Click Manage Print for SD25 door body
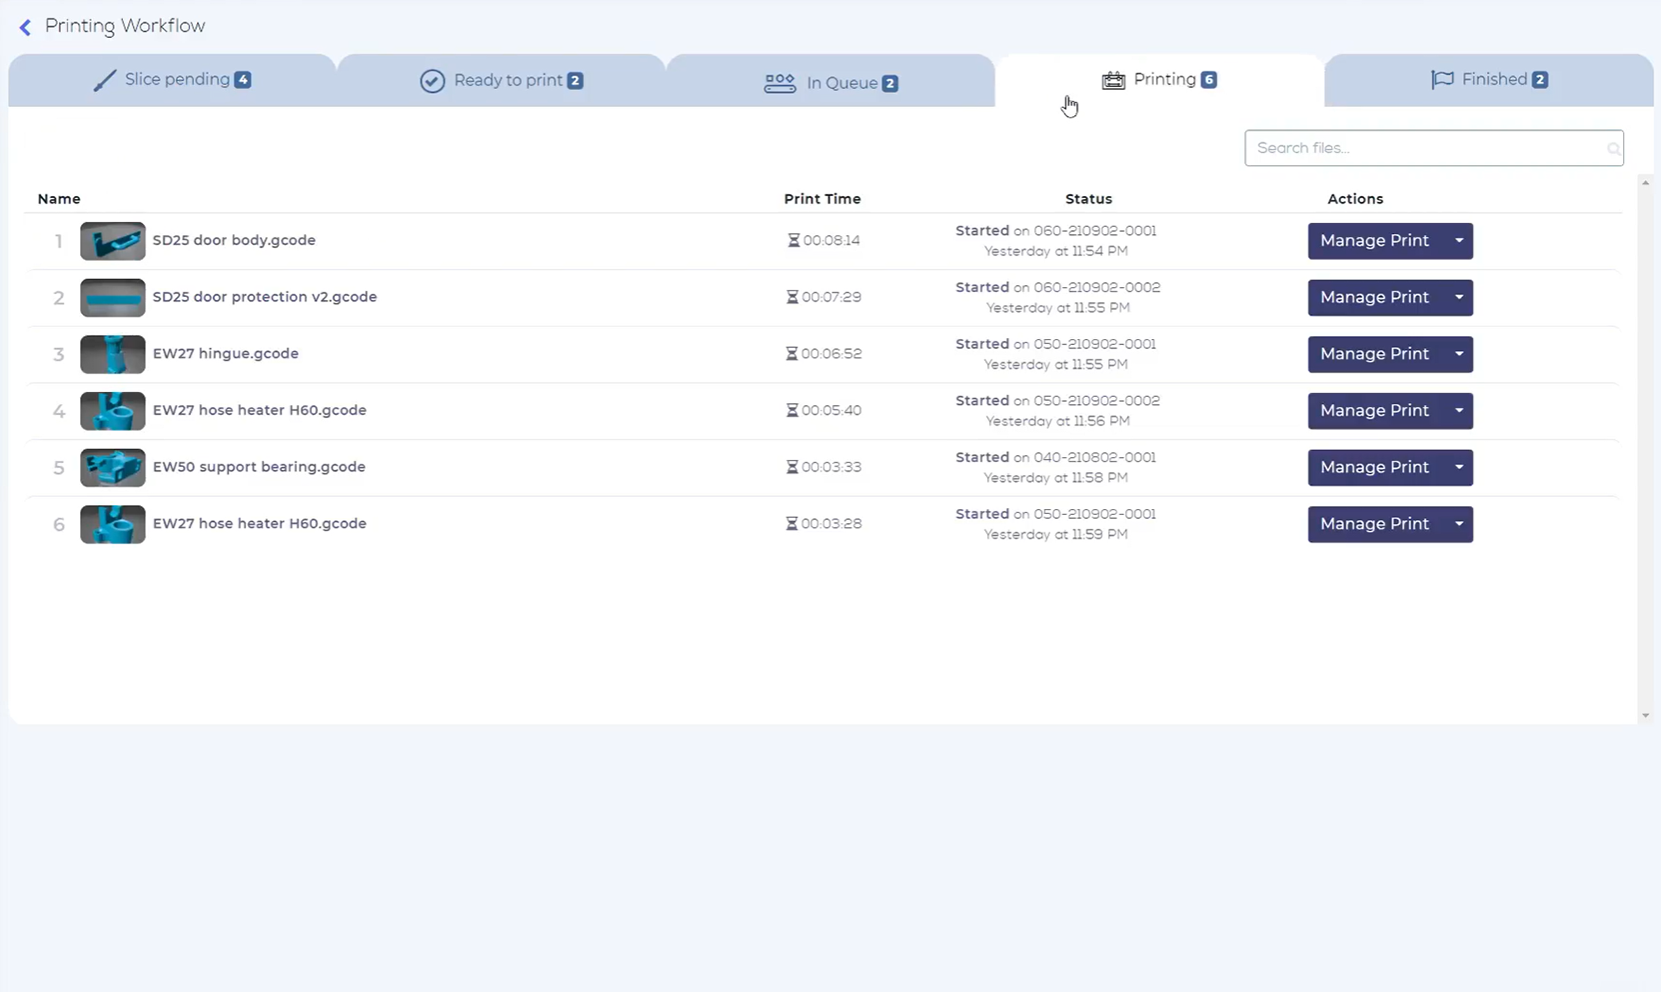The height and width of the screenshot is (992, 1661). tap(1375, 241)
